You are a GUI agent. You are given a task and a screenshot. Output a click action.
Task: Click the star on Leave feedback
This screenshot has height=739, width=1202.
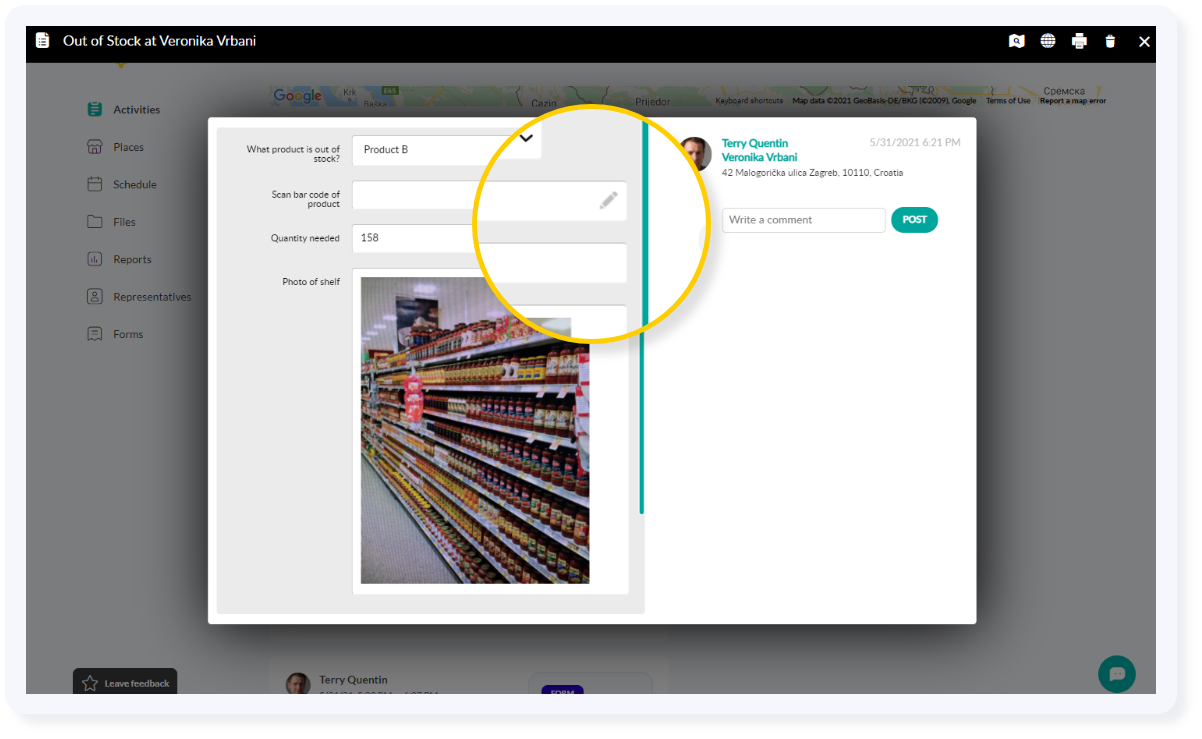tap(90, 683)
